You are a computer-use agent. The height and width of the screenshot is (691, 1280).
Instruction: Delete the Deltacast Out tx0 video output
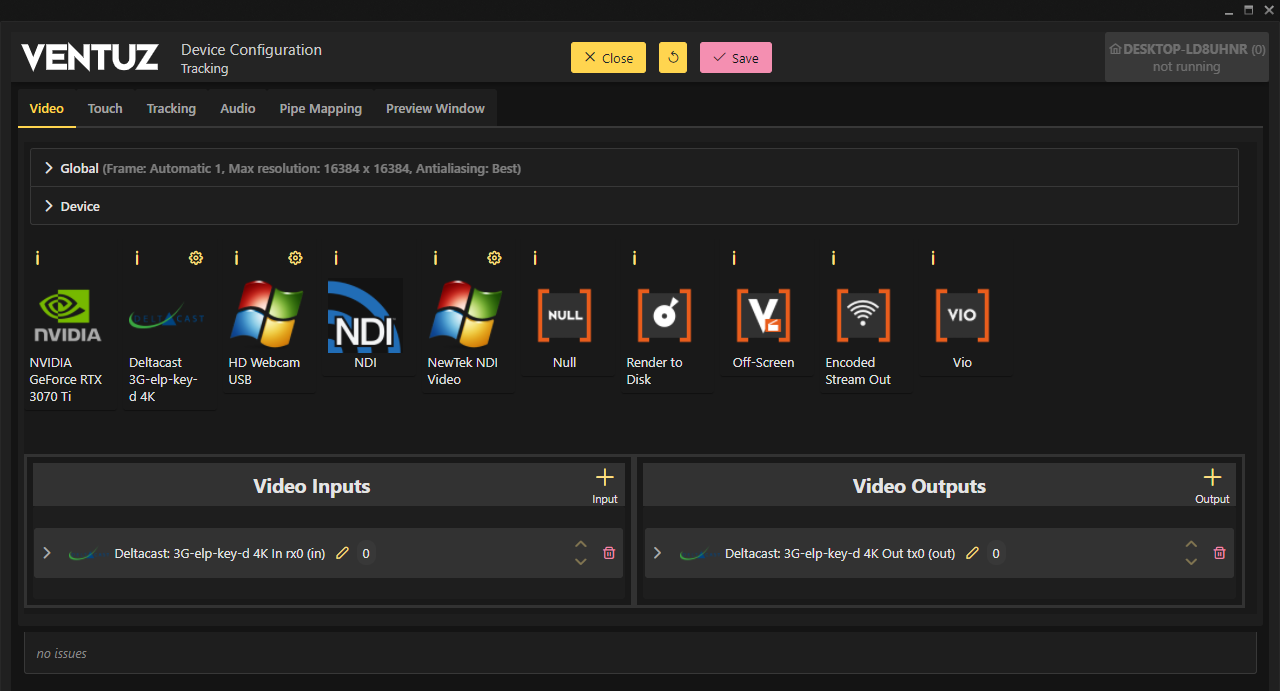click(1219, 553)
